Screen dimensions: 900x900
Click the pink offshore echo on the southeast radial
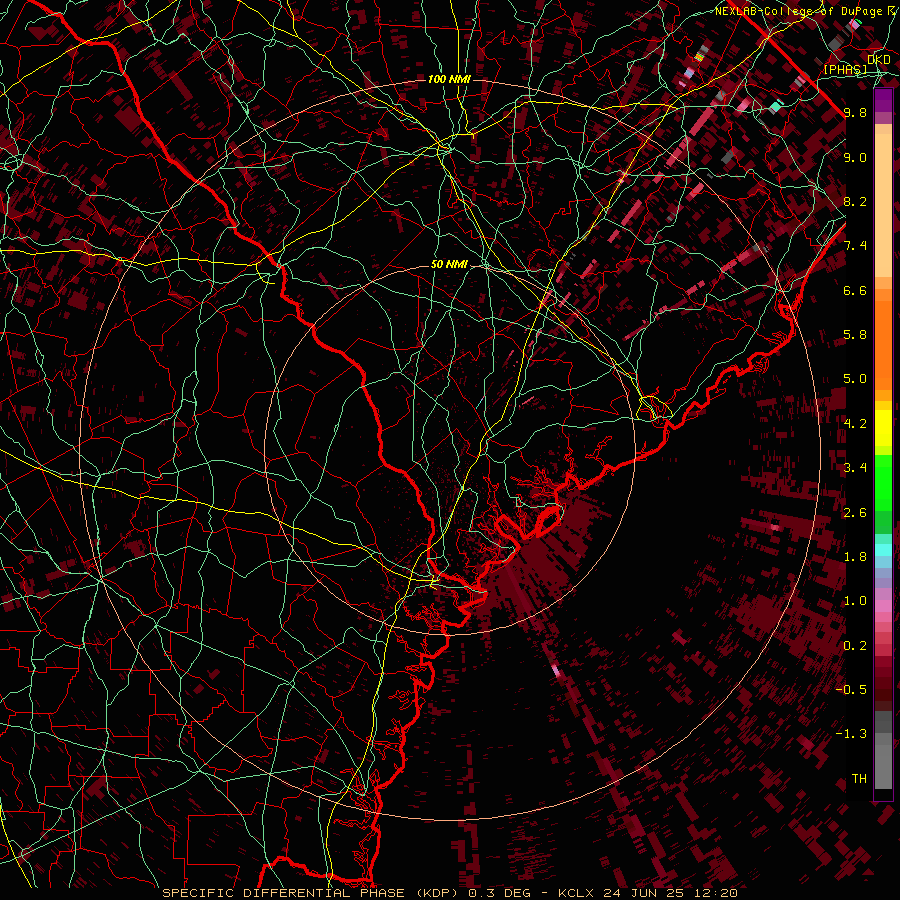pyautogui.click(x=555, y=670)
